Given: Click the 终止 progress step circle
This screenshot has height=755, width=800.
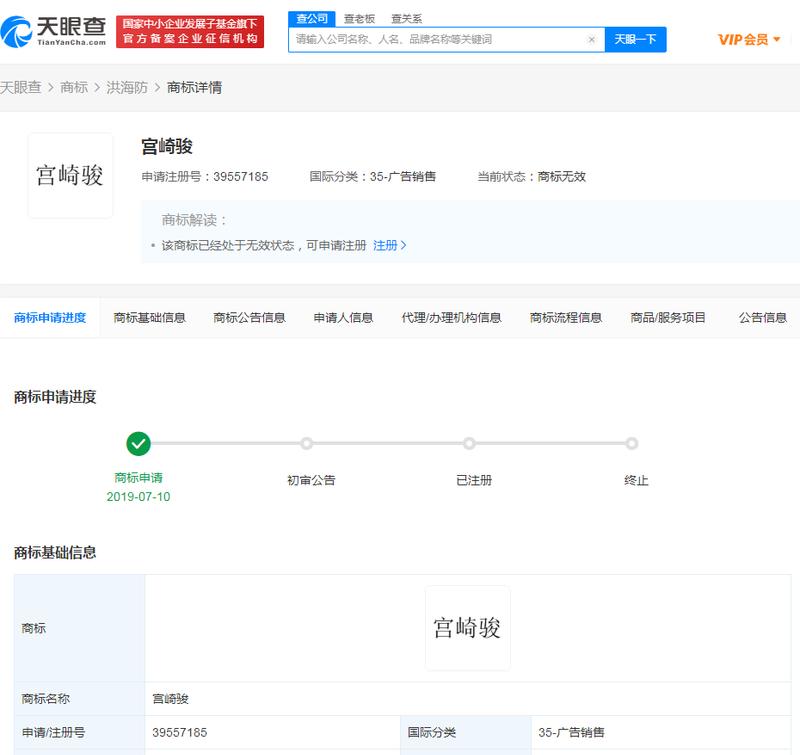Looking at the screenshot, I should coord(632,443).
